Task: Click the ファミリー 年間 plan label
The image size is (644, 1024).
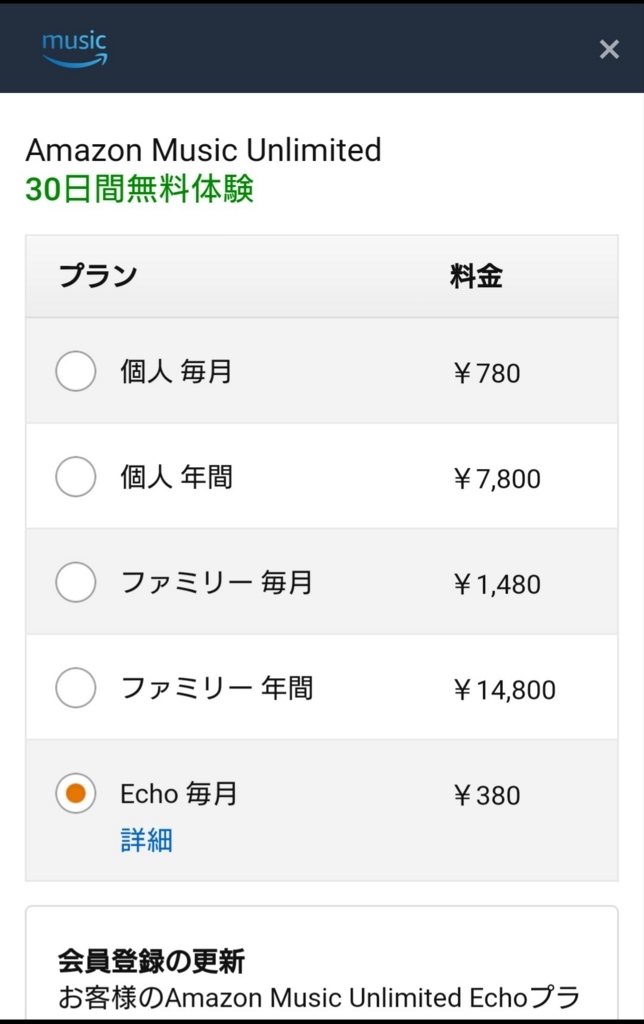Action: 217,688
